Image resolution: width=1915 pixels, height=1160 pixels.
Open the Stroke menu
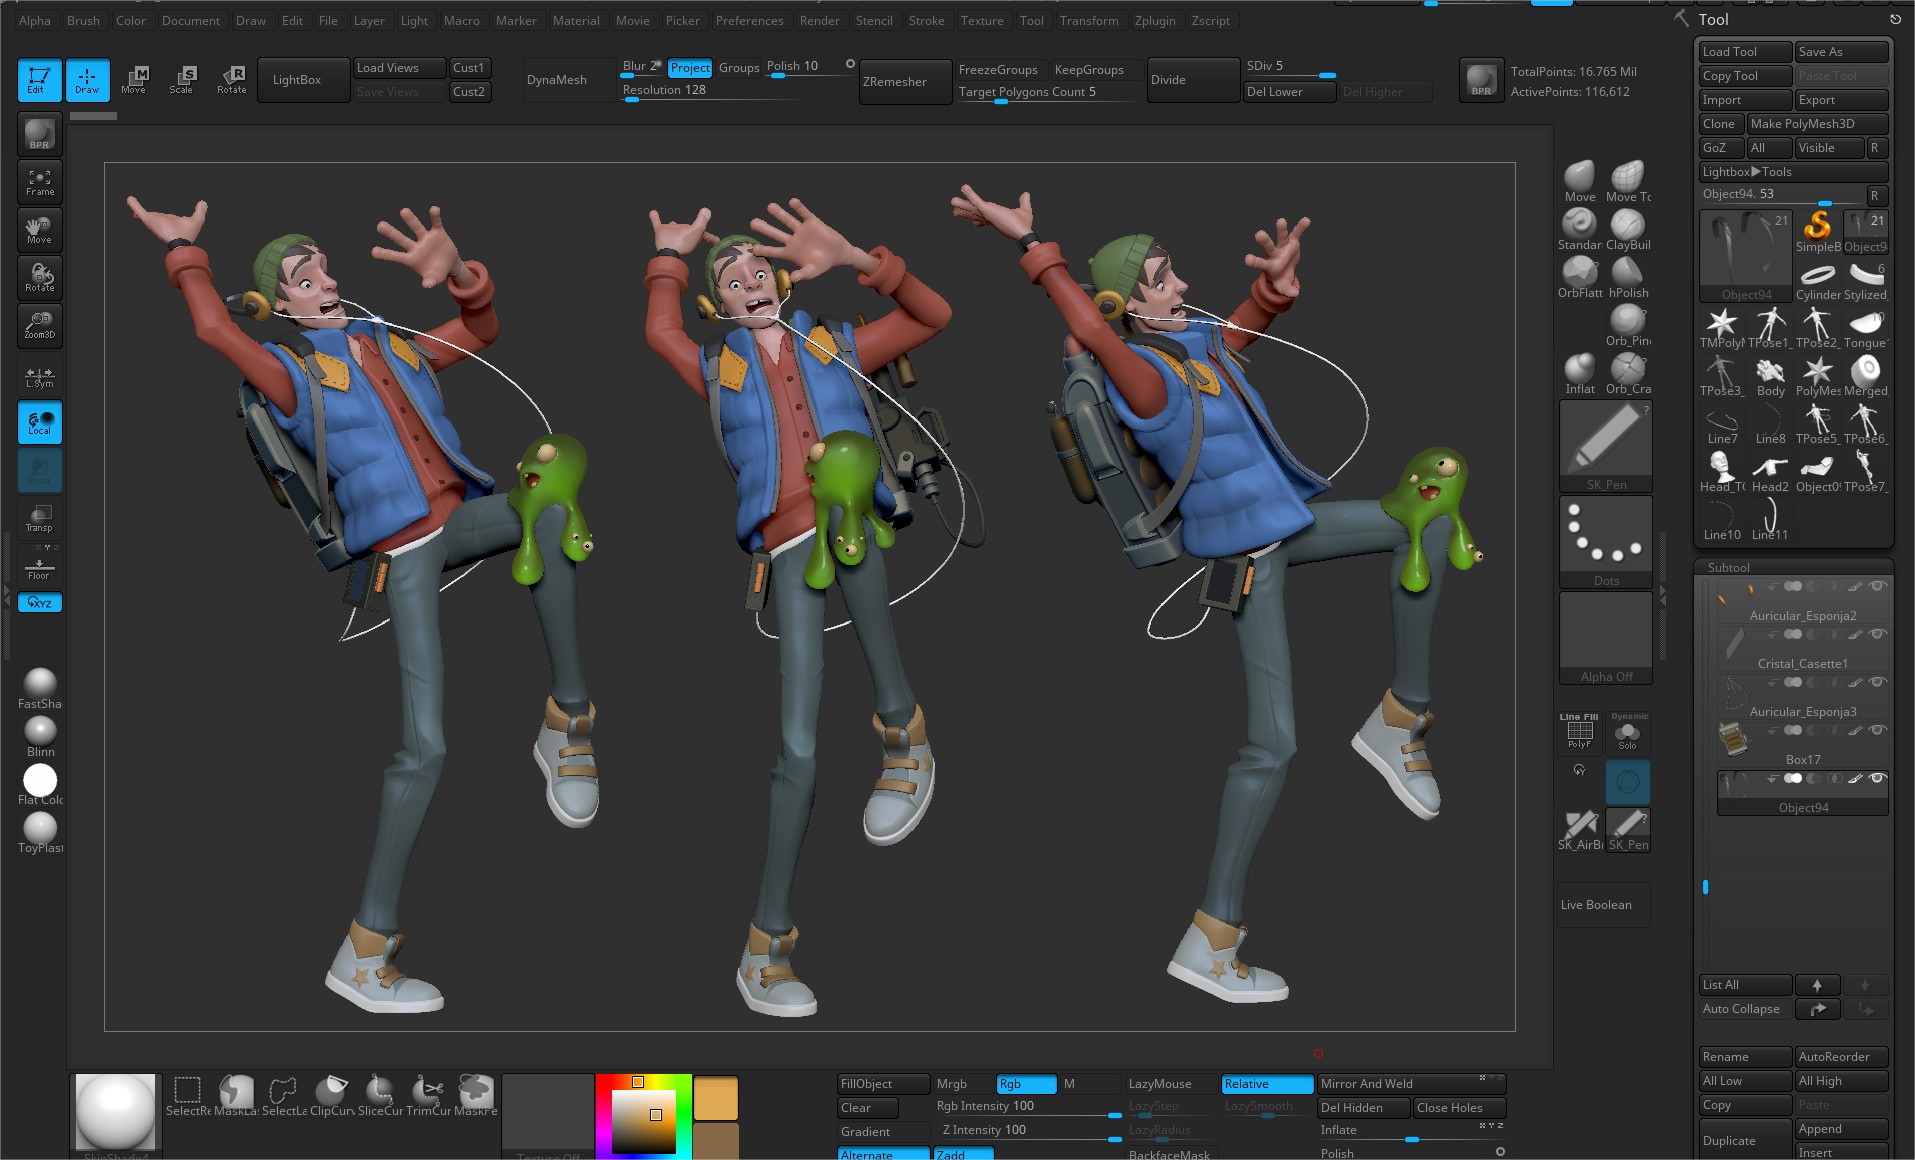(x=926, y=20)
